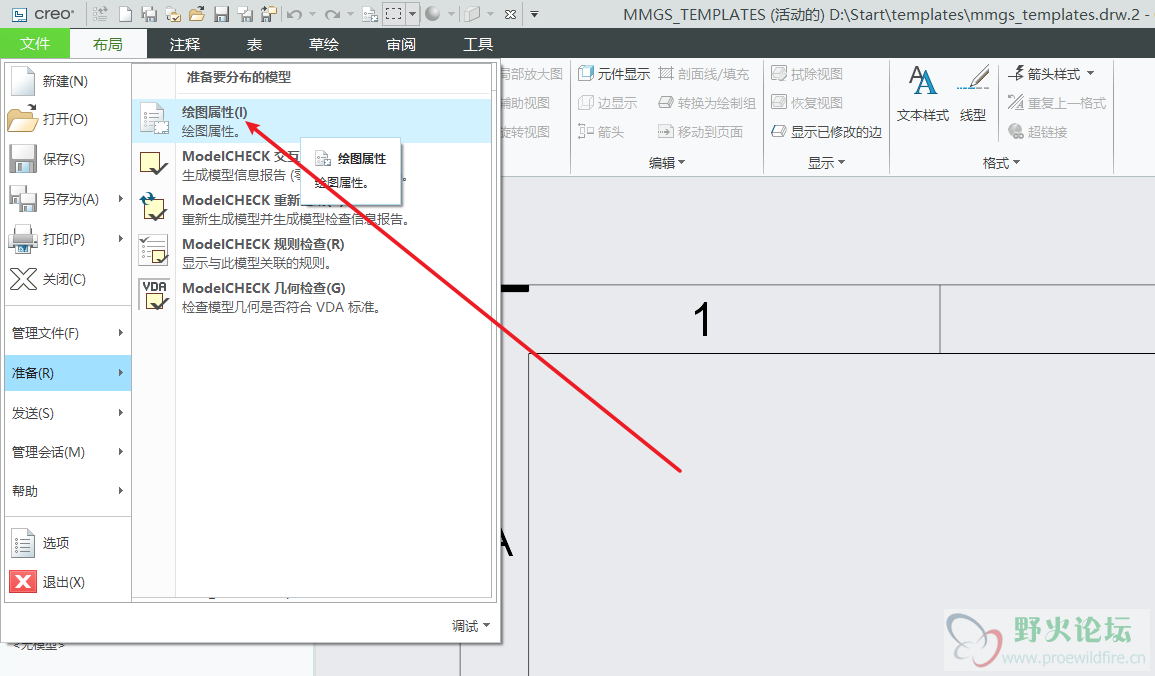Click 移动到页面 in the ribbon
Viewport: 1155px width, 676px height.
pos(701,132)
